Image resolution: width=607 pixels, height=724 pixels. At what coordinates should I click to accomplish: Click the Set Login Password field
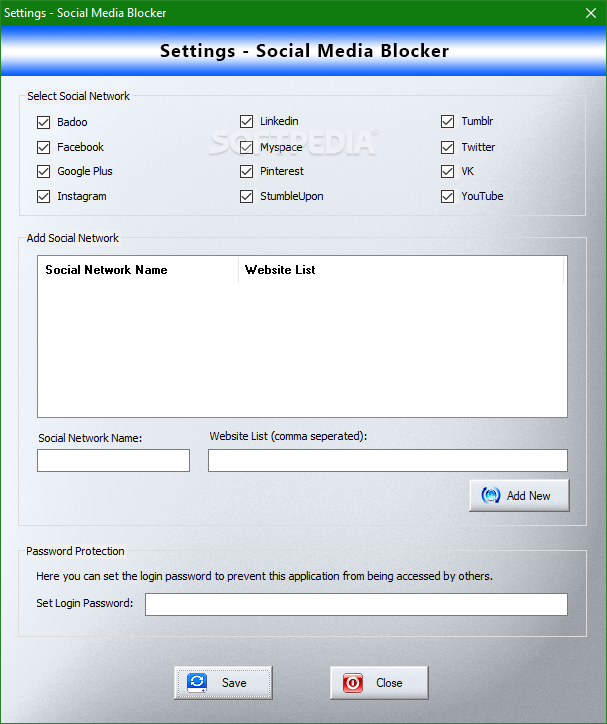pos(356,604)
